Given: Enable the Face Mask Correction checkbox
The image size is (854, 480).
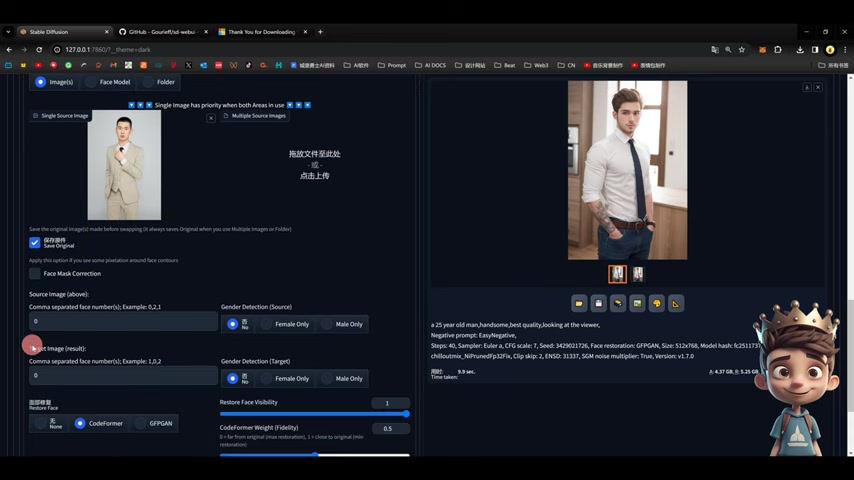Looking at the screenshot, I should tap(35, 273).
